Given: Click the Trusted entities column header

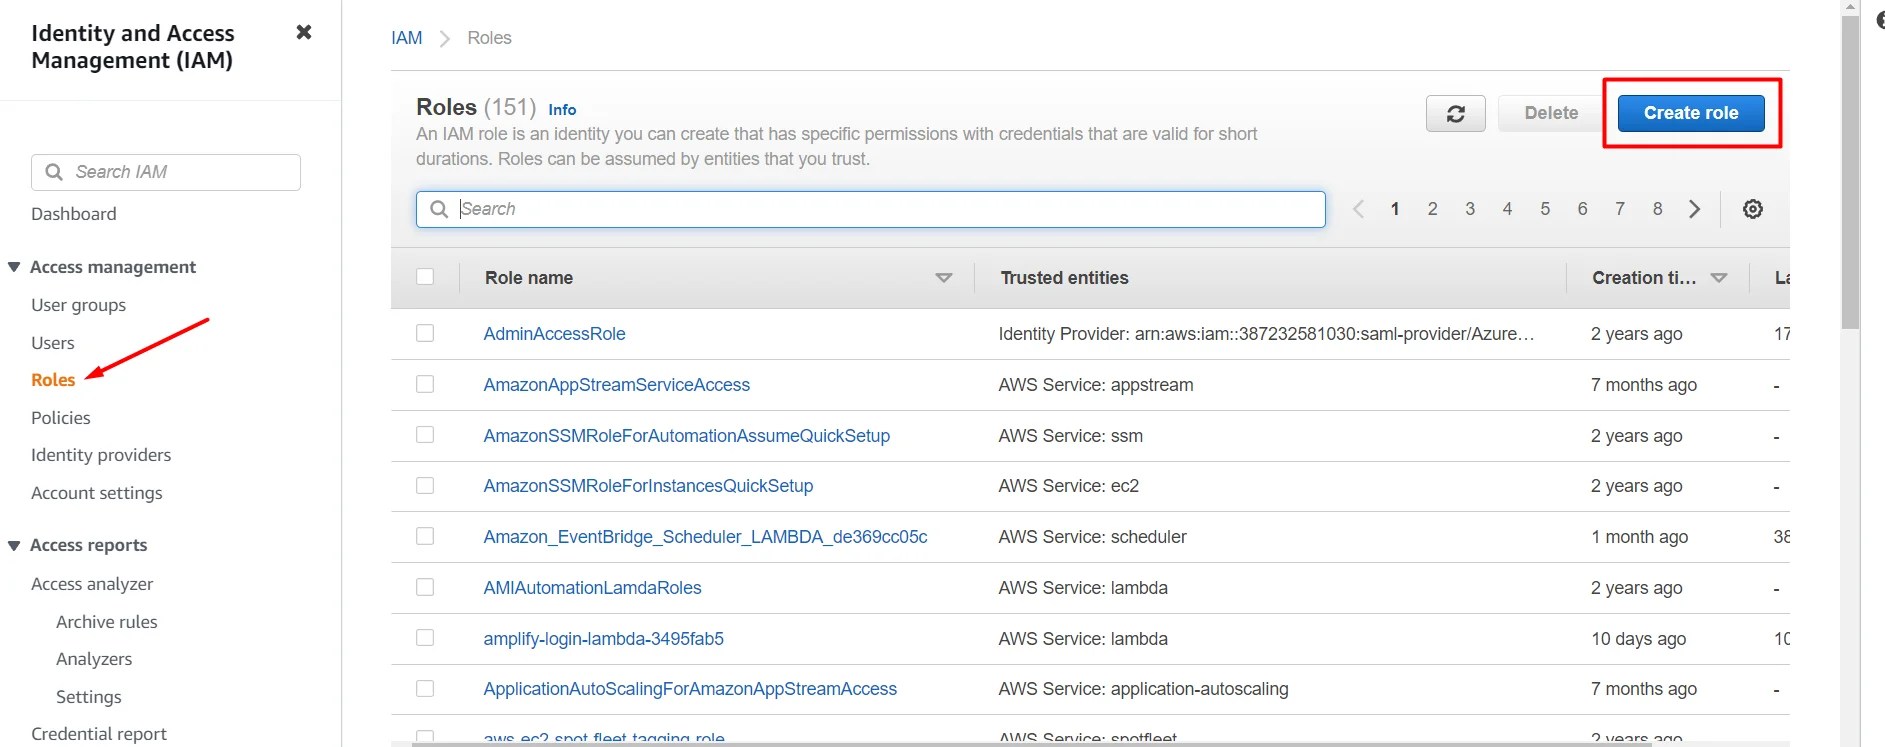Looking at the screenshot, I should [x=1064, y=278].
